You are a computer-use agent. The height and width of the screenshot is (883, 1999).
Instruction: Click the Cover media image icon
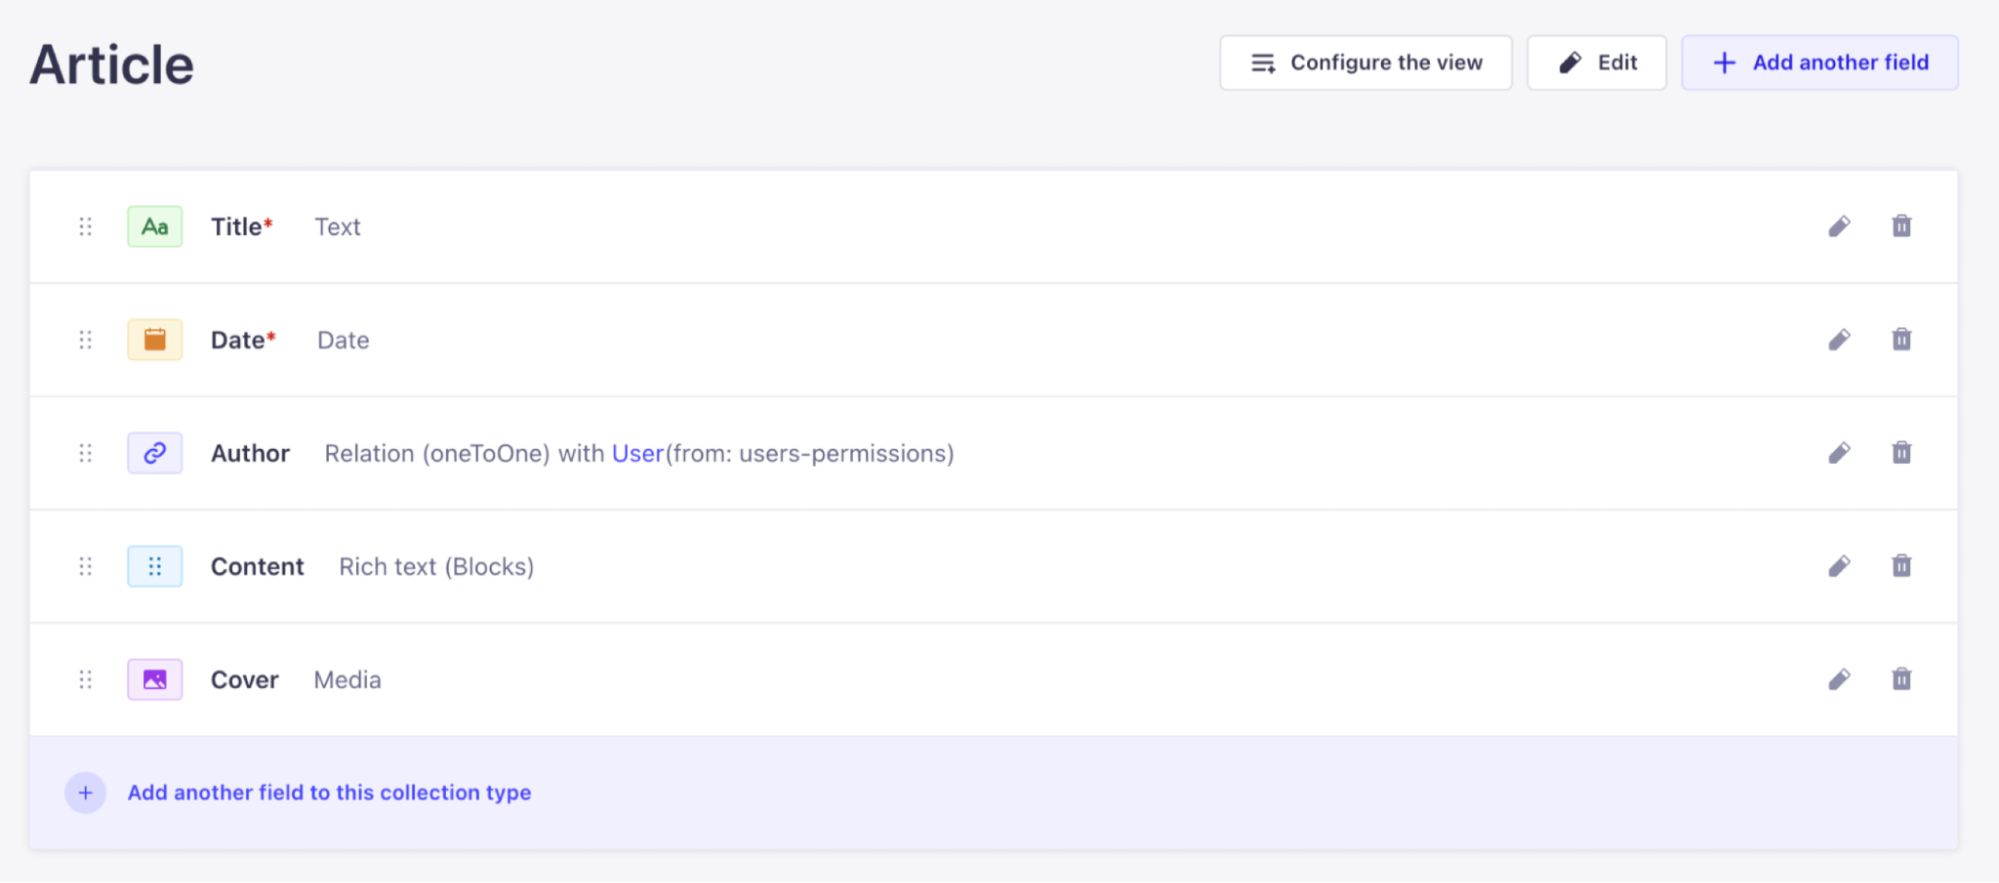click(x=155, y=680)
